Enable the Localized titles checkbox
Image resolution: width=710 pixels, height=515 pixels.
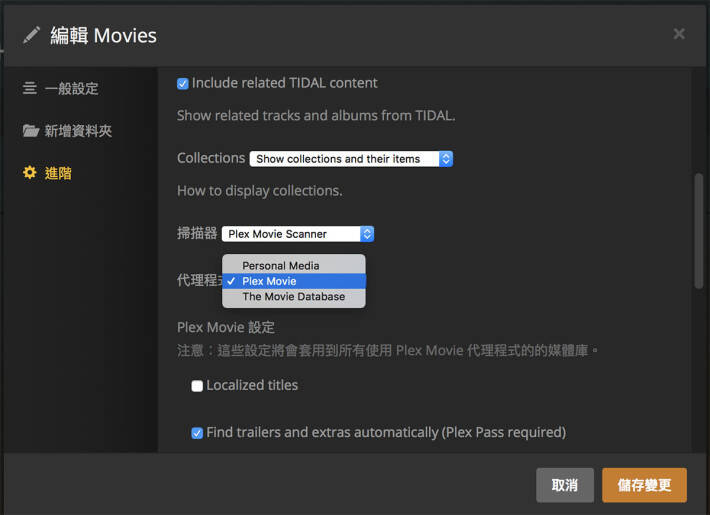197,386
